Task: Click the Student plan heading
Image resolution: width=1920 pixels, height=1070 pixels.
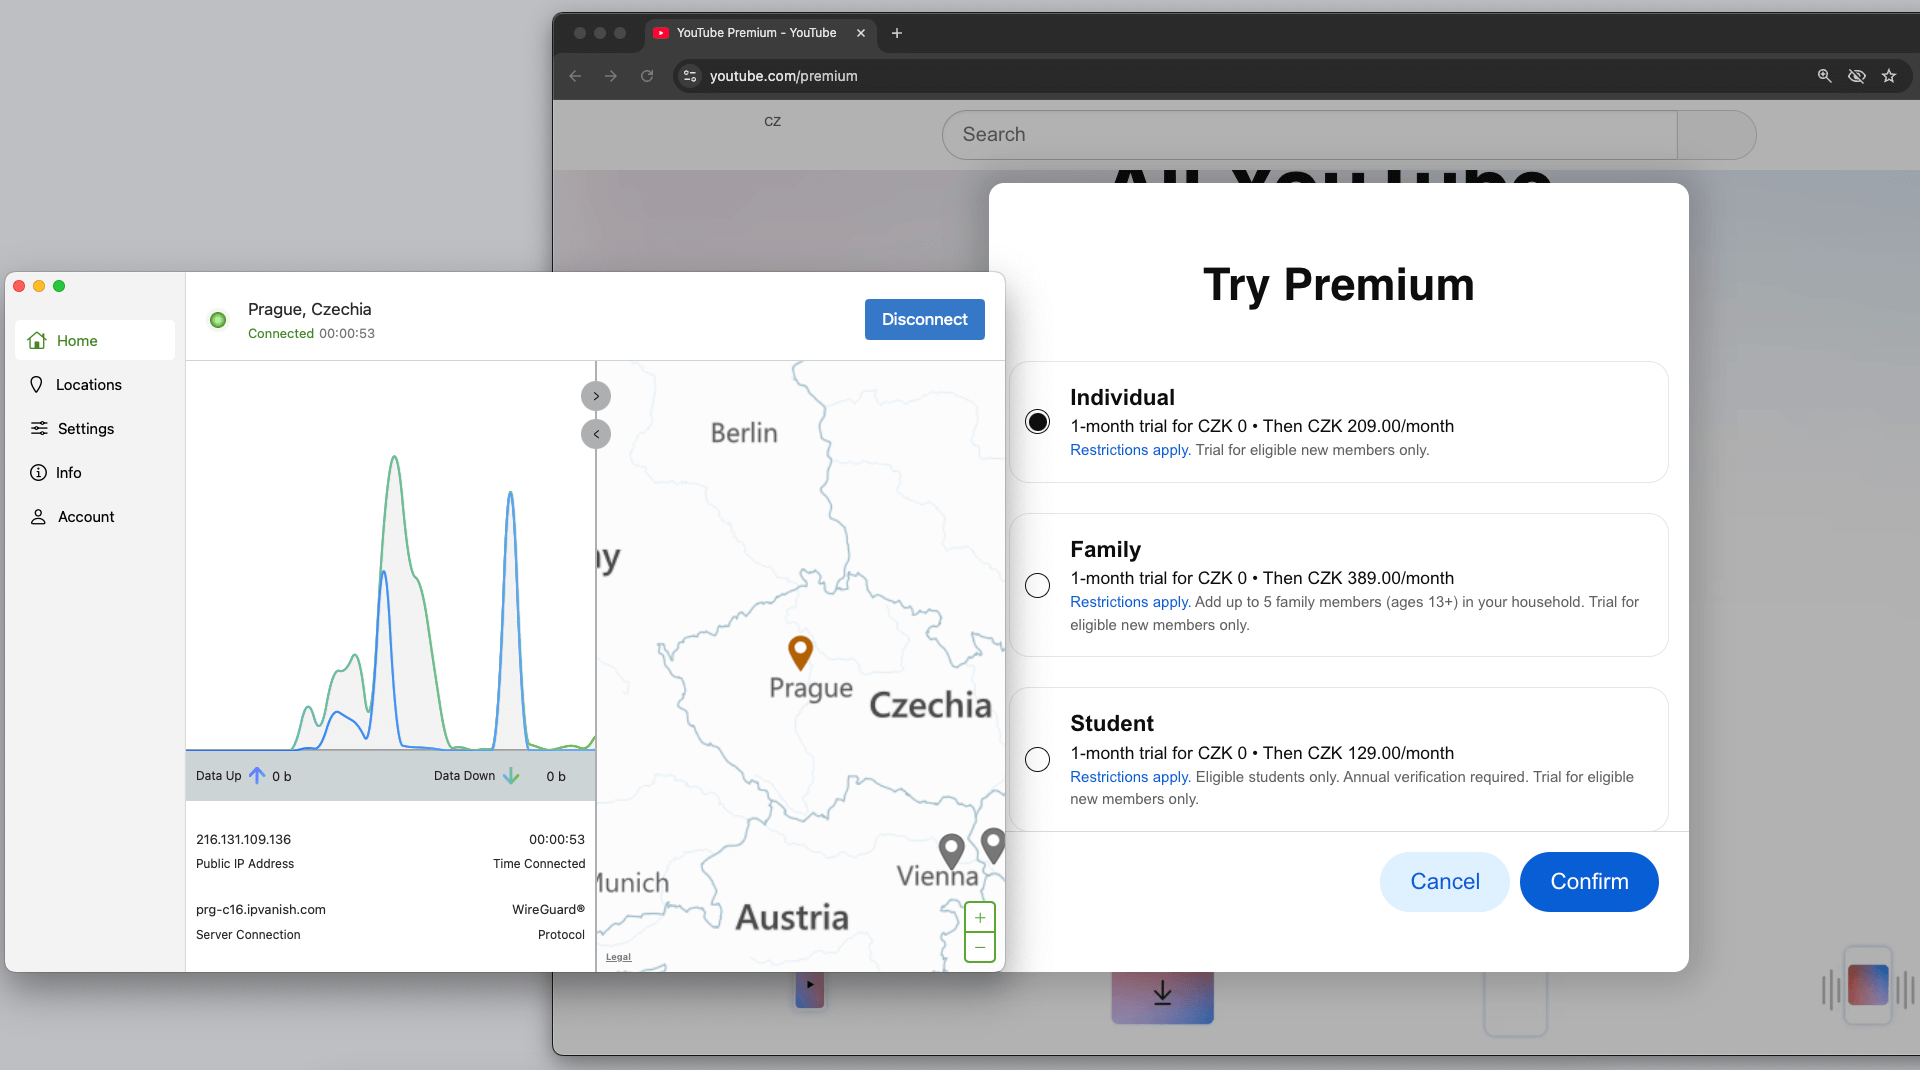Action: [1112, 723]
